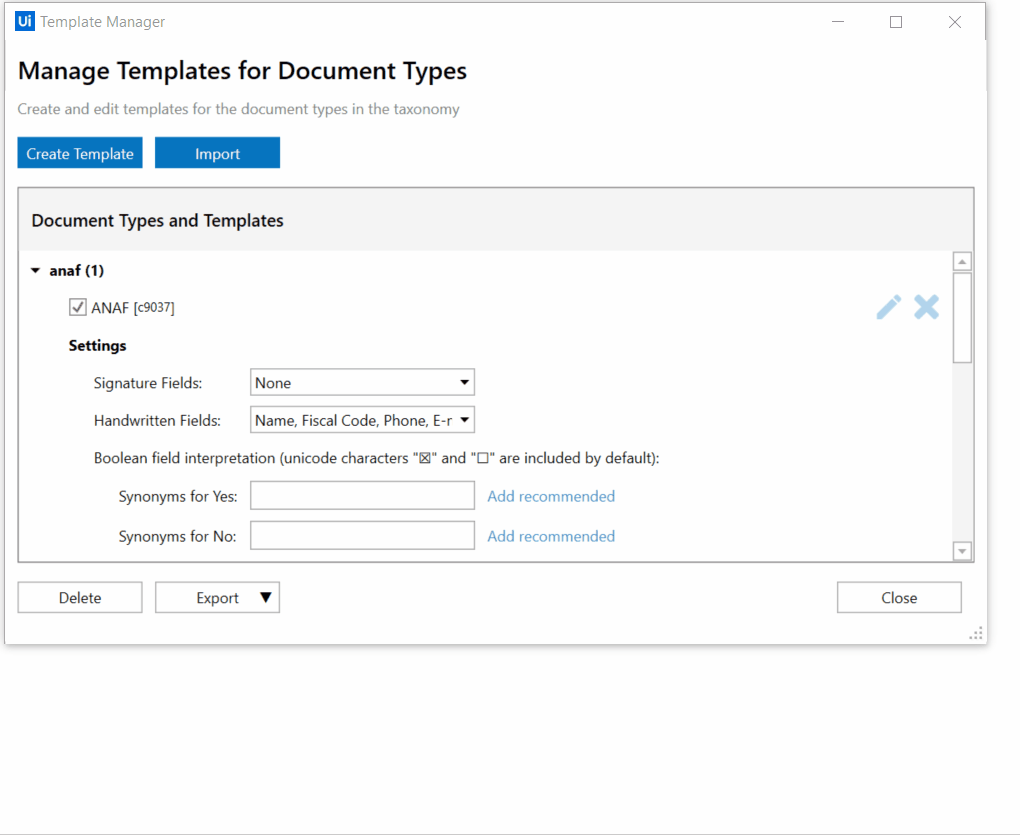The width and height of the screenshot is (1020, 835).
Task: Open the Handwritten Fields dropdown
Action: (x=362, y=420)
